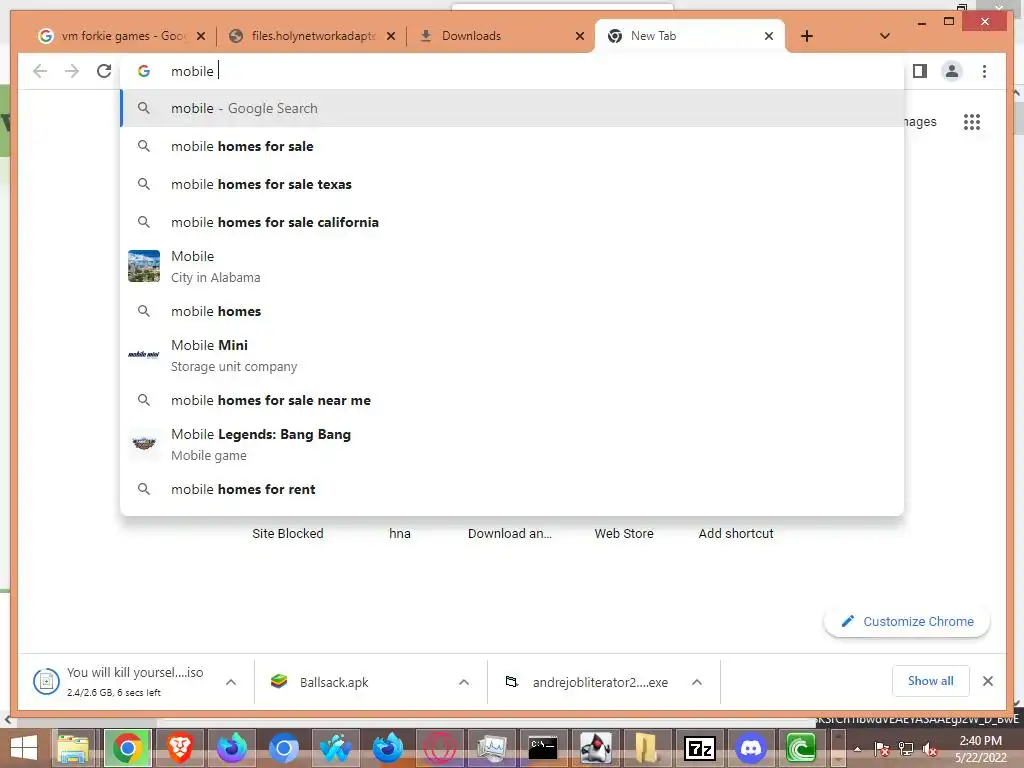Viewport: 1024px width, 768px height.
Task: Close the files.holynetworkadapter tab
Action: 391,36
